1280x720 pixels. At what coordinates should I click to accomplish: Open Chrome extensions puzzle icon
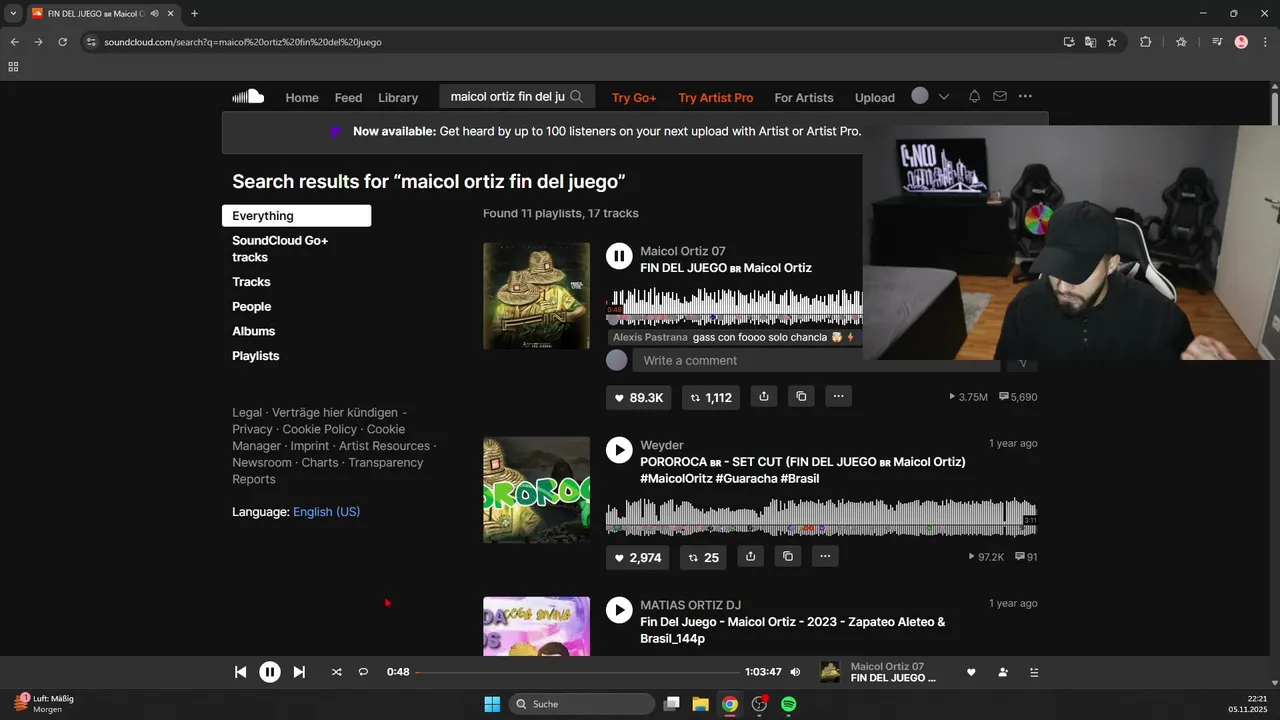coord(1146,42)
